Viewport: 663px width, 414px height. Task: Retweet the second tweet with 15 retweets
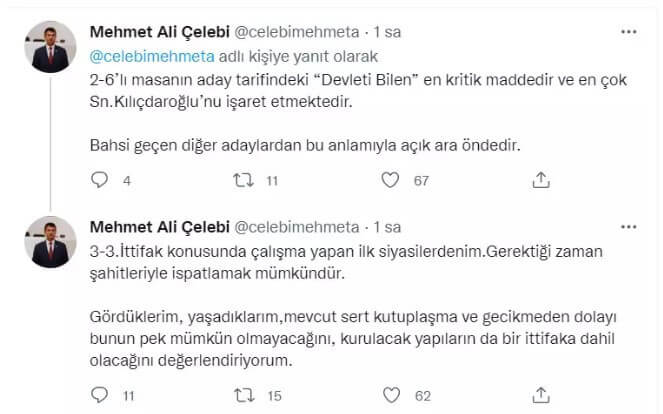pyautogui.click(x=243, y=395)
